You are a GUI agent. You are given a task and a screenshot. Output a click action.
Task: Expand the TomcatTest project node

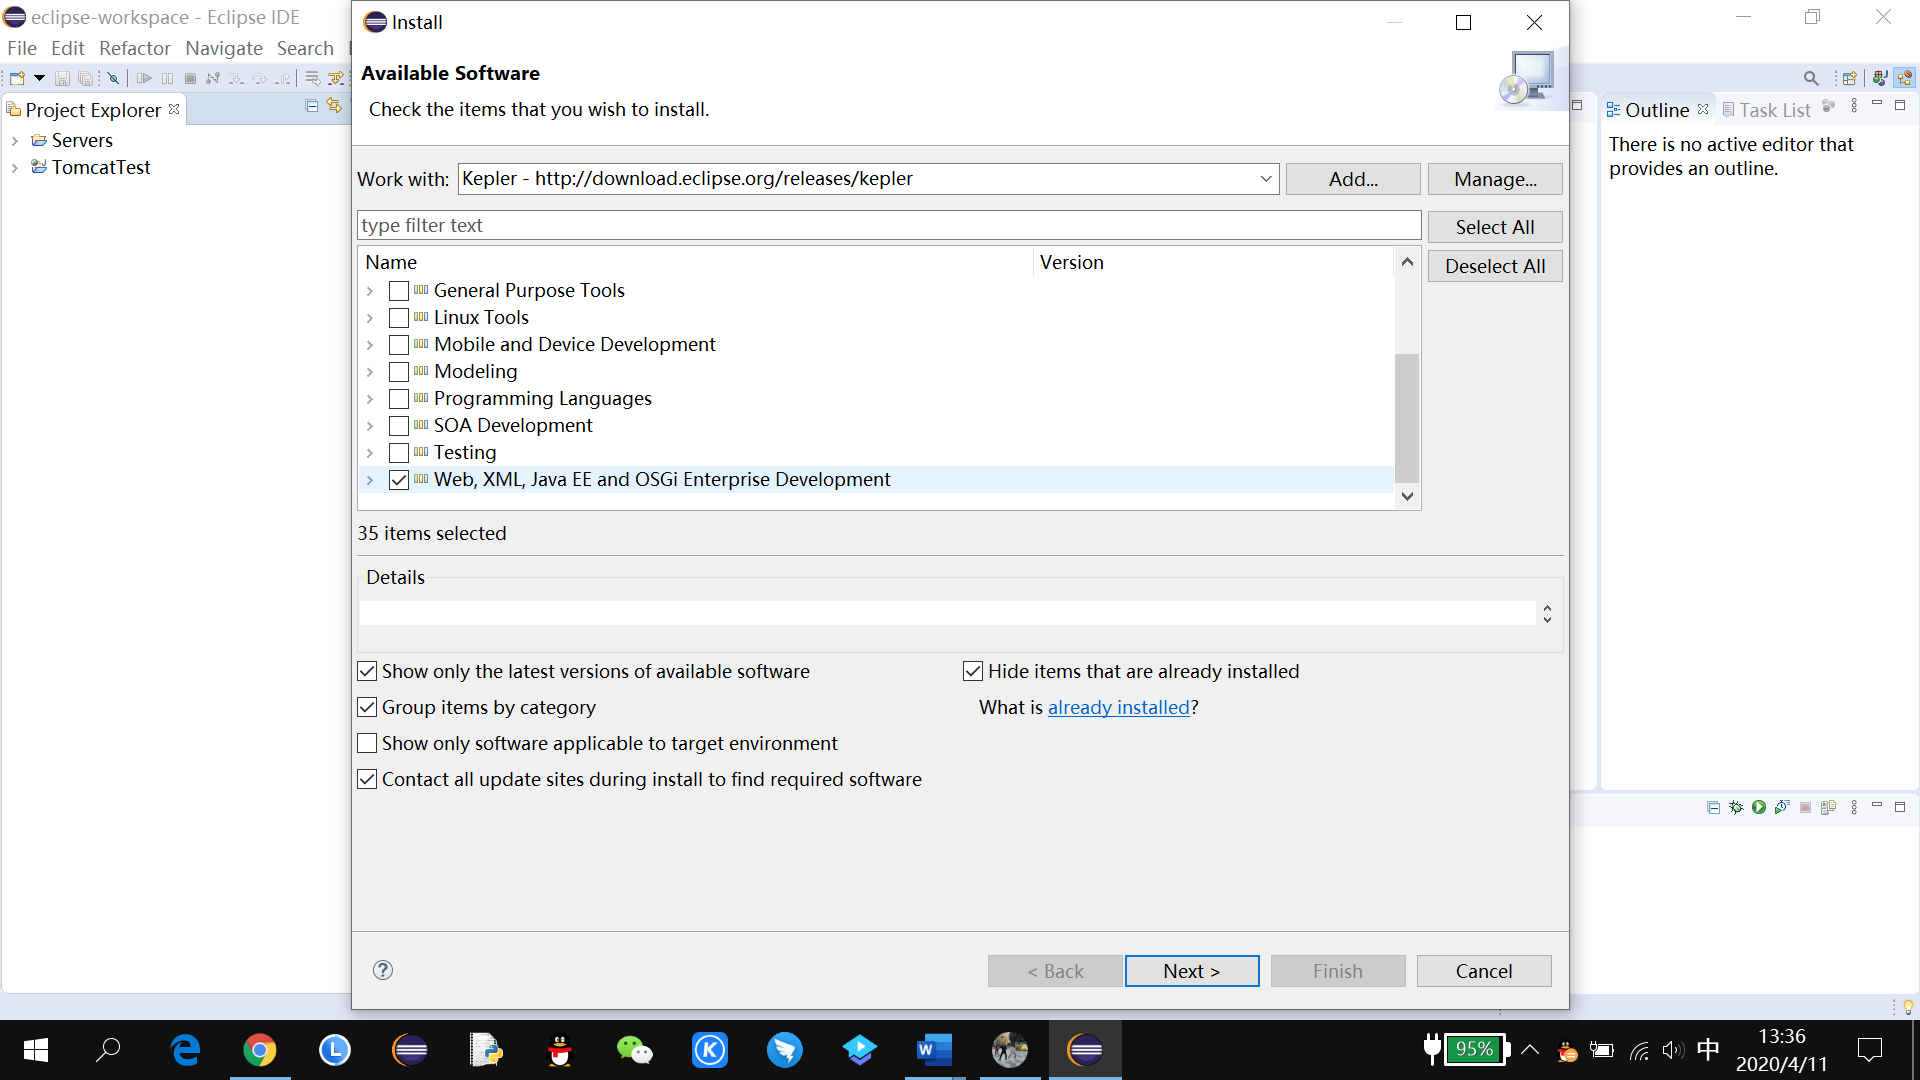[x=15, y=168]
